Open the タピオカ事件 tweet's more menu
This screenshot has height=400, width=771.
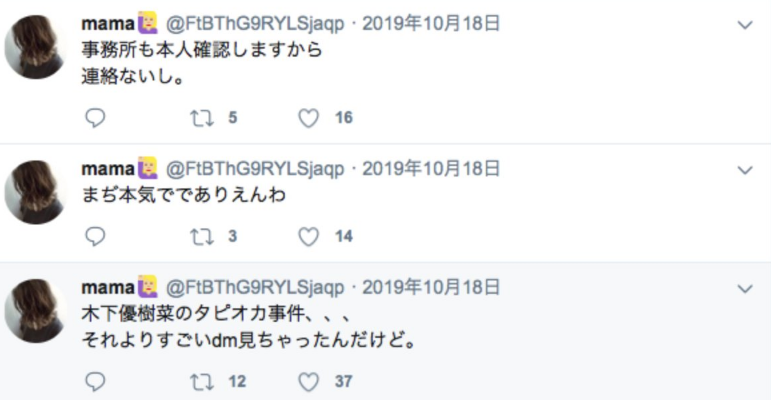click(x=744, y=288)
